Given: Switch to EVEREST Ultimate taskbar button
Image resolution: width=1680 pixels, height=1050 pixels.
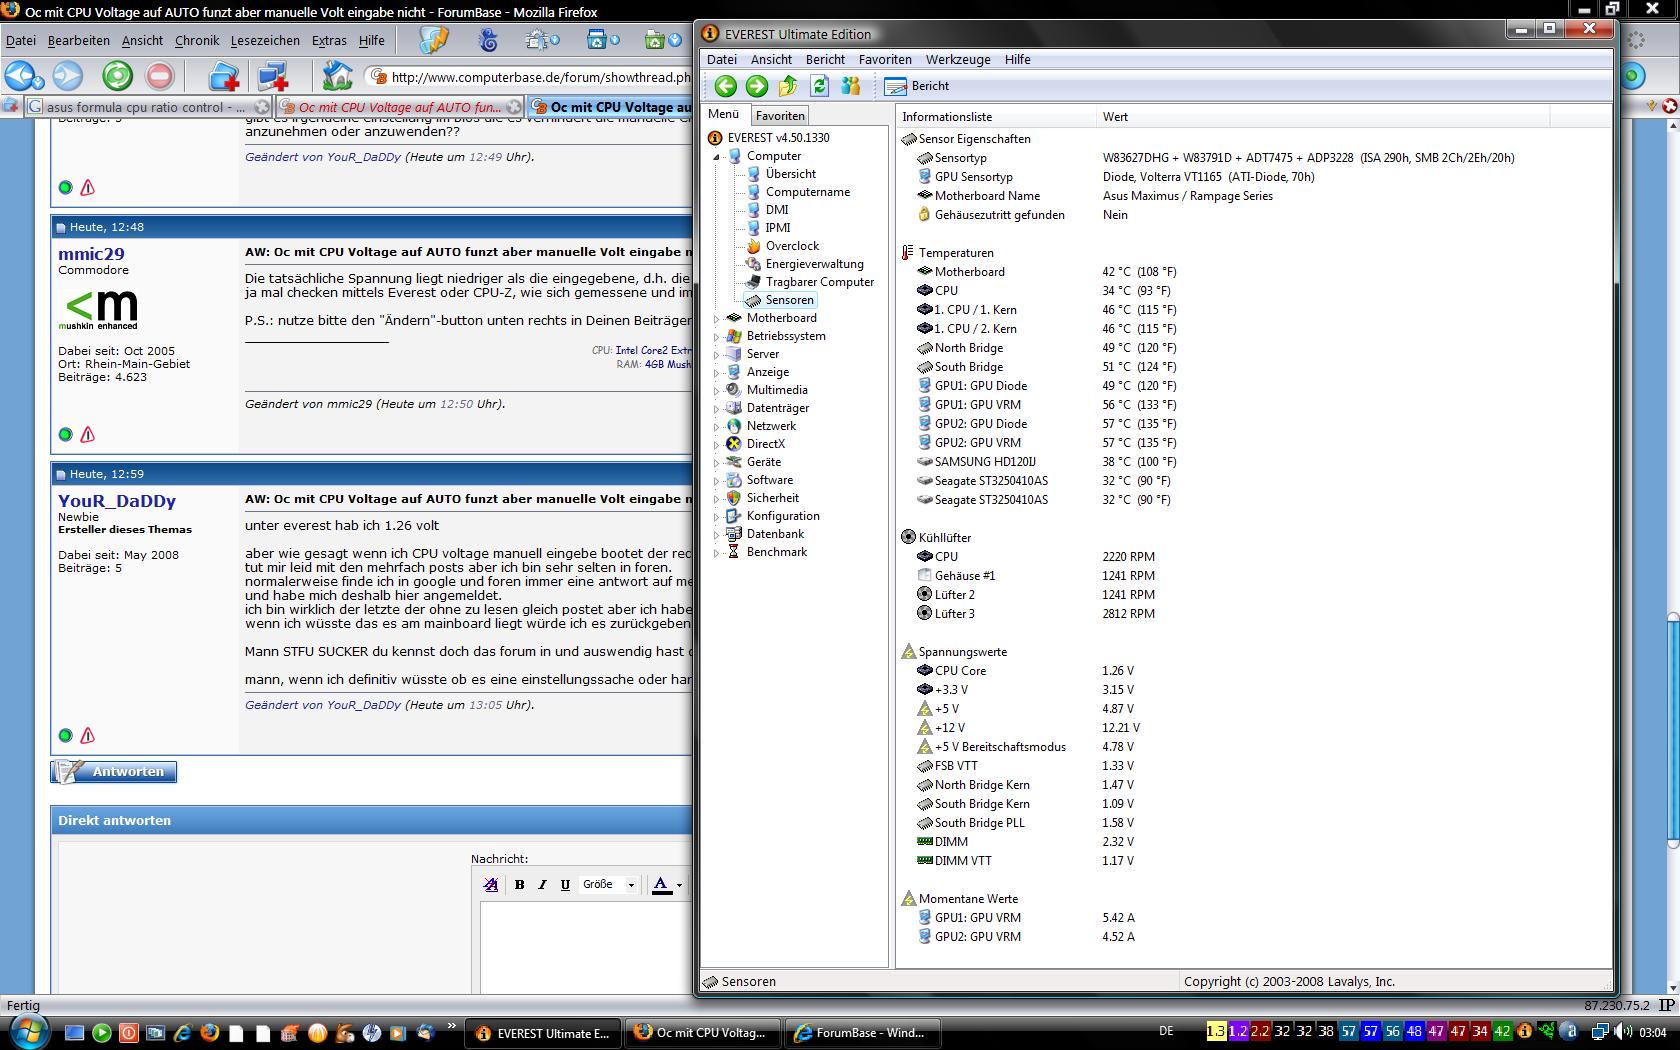Looking at the screenshot, I should tap(543, 1033).
